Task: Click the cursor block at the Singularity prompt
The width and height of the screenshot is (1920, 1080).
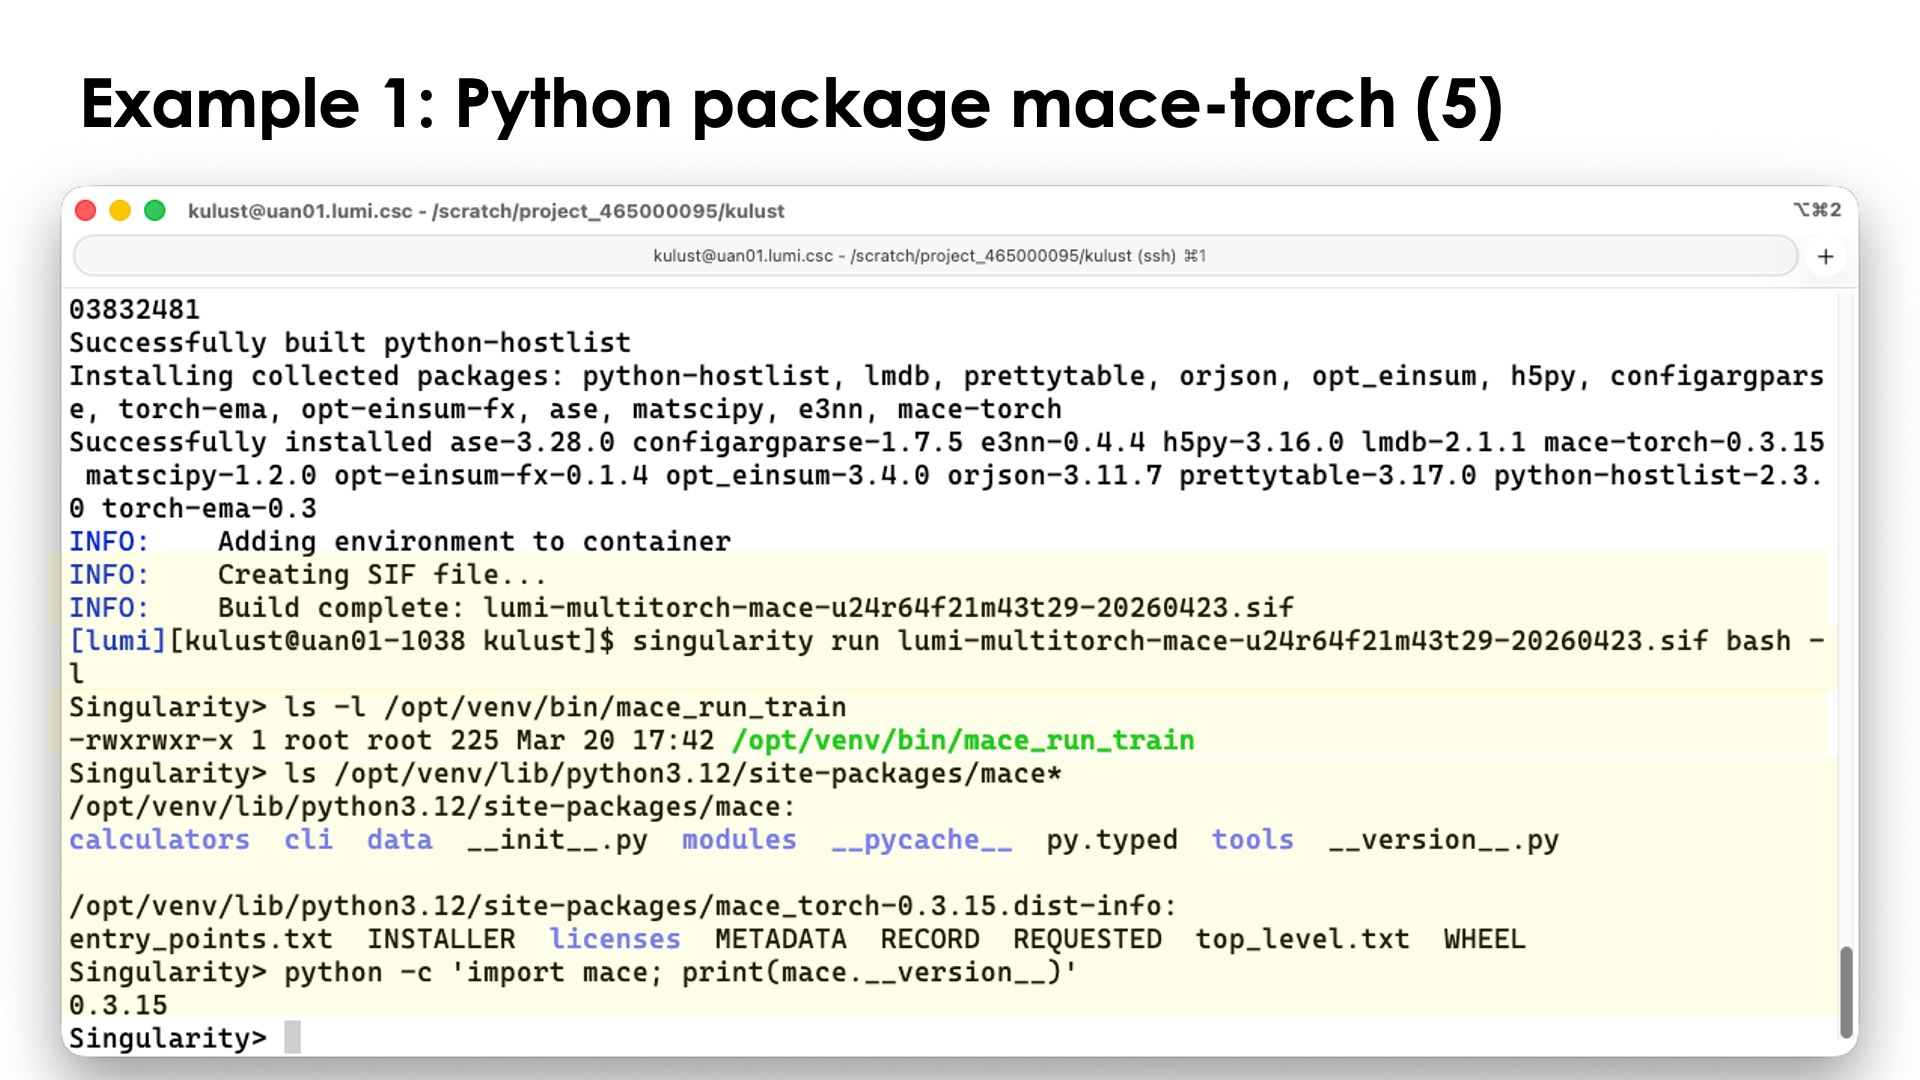Action: pyautogui.click(x=293, y=1037)
